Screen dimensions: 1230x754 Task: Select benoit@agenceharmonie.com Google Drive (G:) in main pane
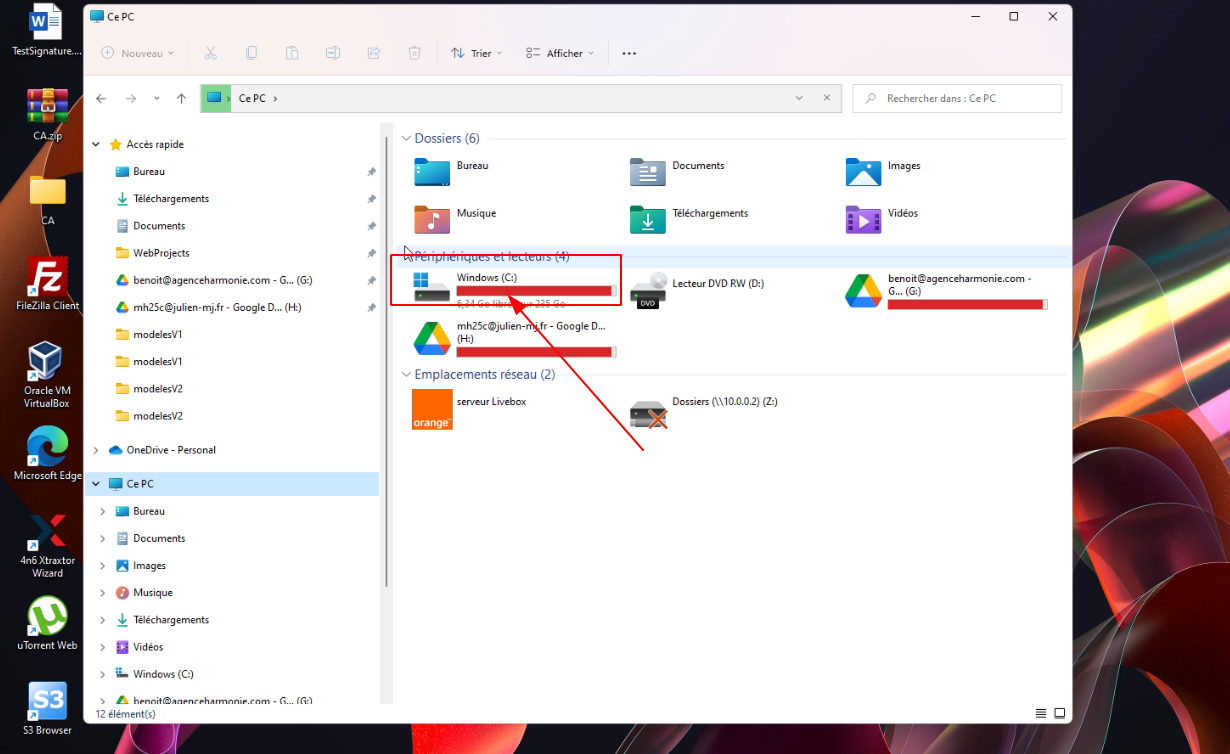pyautogui.click(x=946, y=290)
